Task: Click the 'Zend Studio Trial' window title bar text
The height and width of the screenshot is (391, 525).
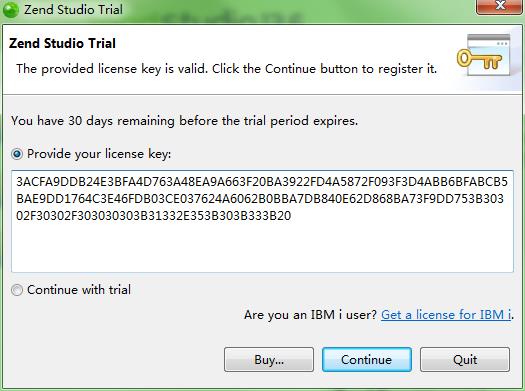Action: [x=73, y=9]
